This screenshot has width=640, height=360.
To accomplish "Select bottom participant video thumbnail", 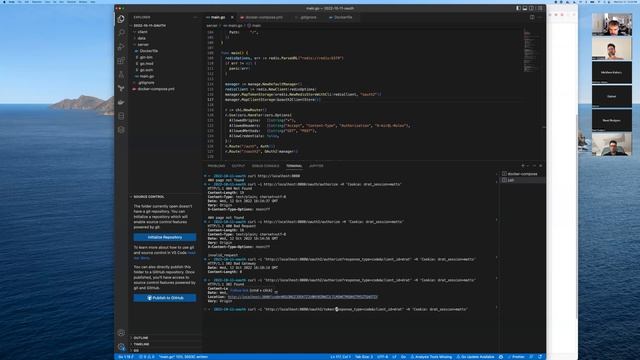I will pyautogui.click(x=612, y=144).
